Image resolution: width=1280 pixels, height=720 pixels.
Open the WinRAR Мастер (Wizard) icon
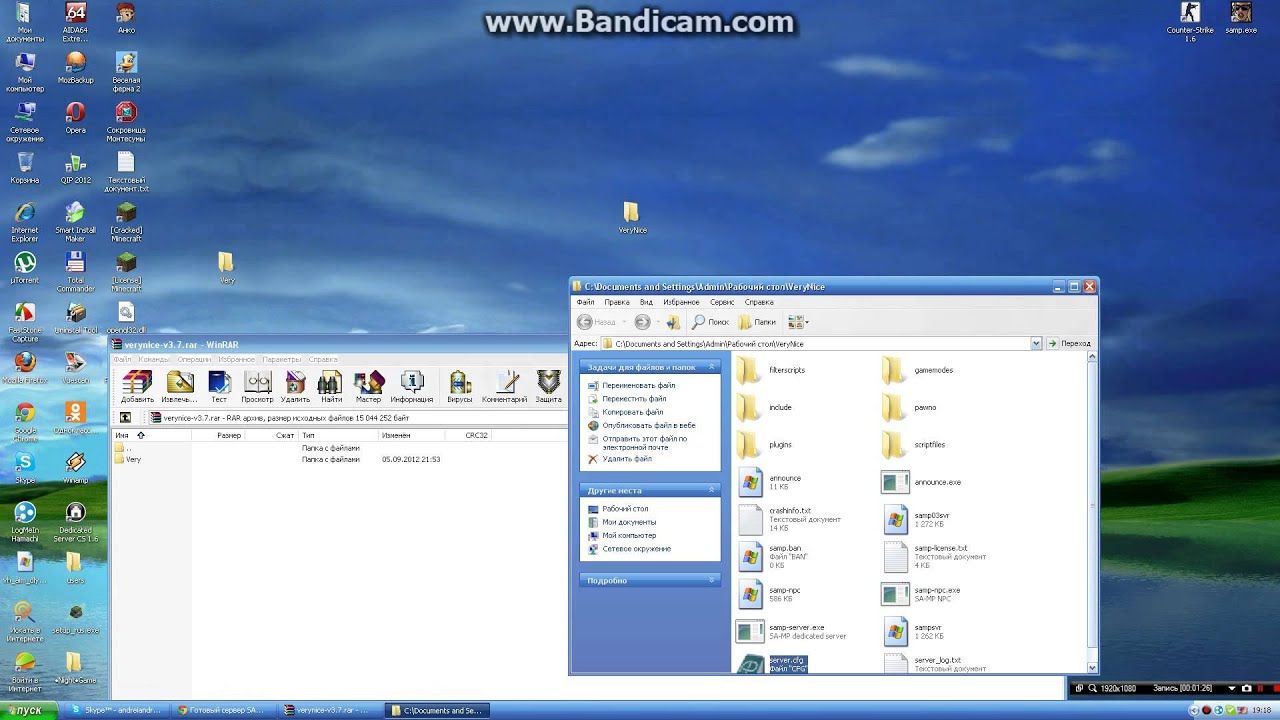click(368, 386)
